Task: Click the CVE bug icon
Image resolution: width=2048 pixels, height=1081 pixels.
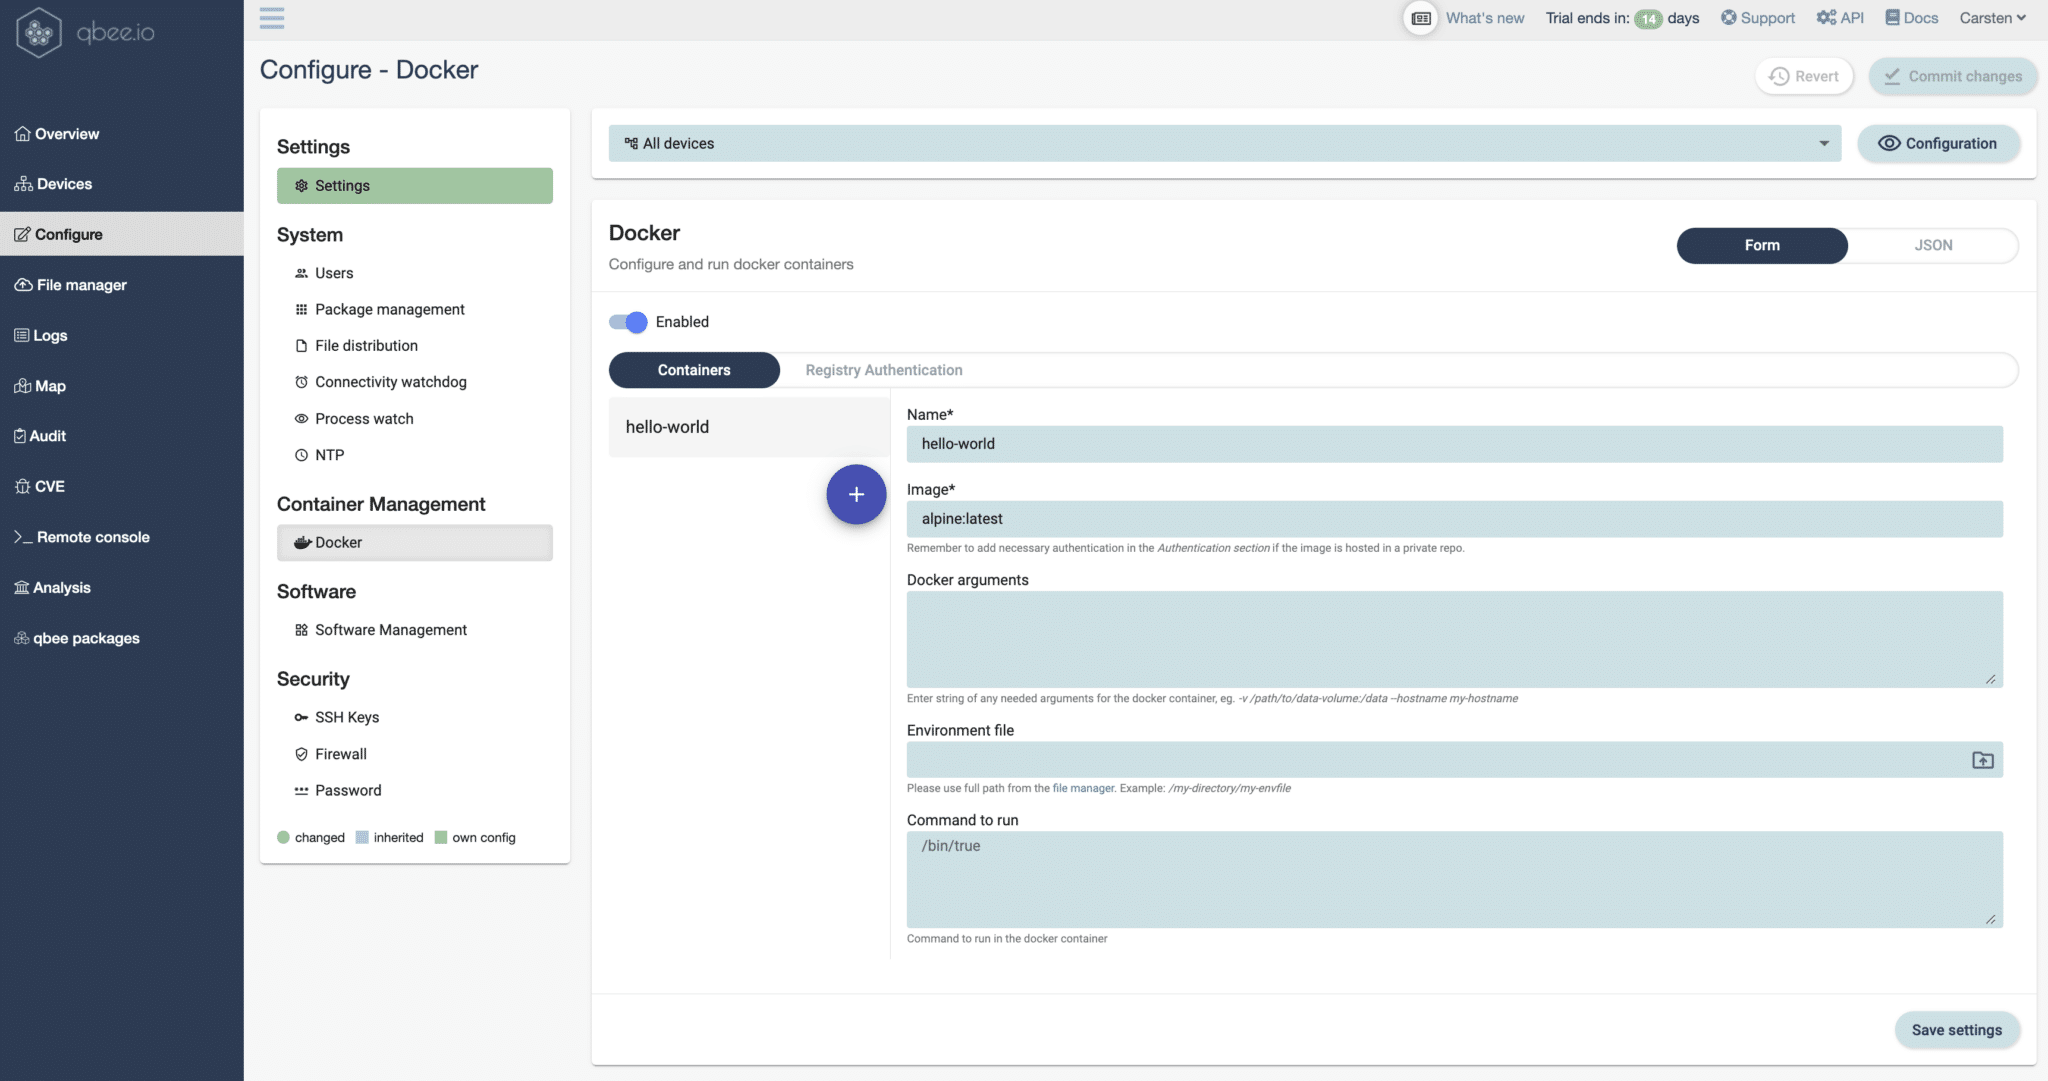Action: click(x=22, y=486)
